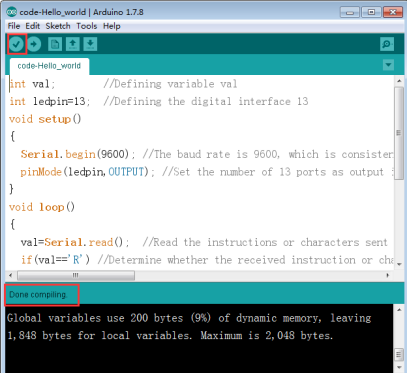408x374 pixels.
Task: Click the '//Defining the digital interface 13' comment
Action: click(206, 101)
